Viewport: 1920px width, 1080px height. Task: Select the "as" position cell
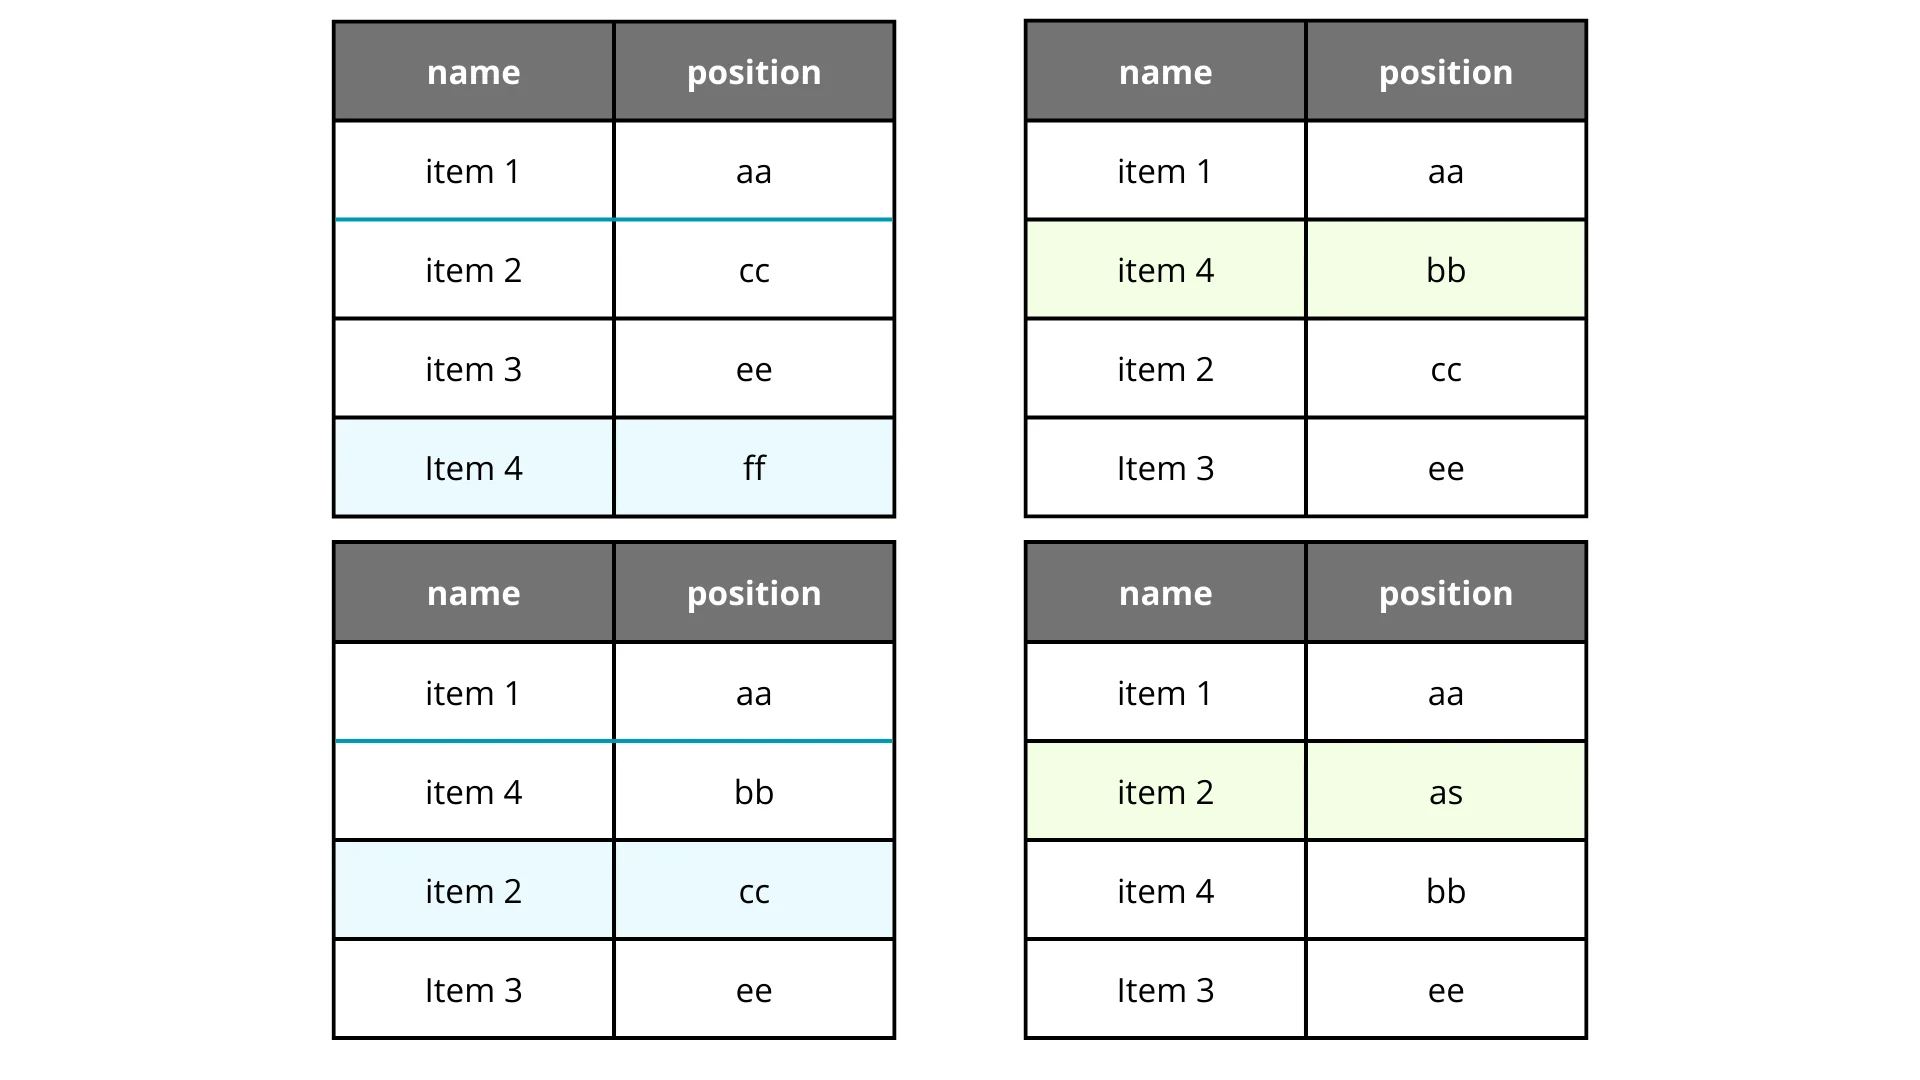pyautogui.click(x=1445, y=792)
